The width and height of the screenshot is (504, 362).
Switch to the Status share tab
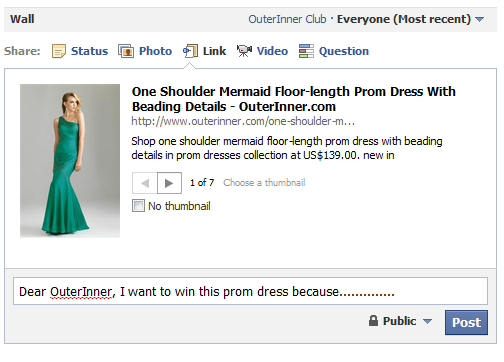[89, 51]
